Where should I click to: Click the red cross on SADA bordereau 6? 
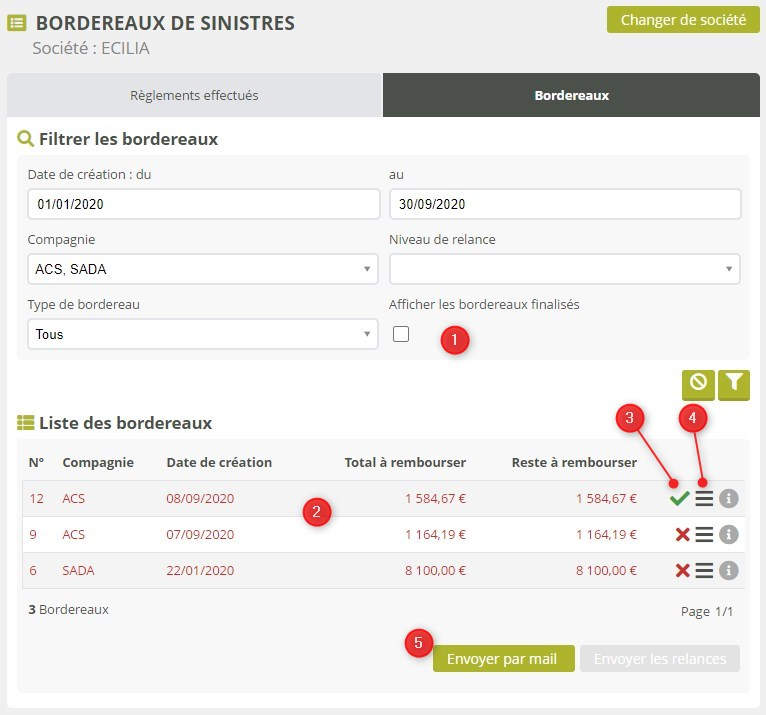[x=683, y=570]
